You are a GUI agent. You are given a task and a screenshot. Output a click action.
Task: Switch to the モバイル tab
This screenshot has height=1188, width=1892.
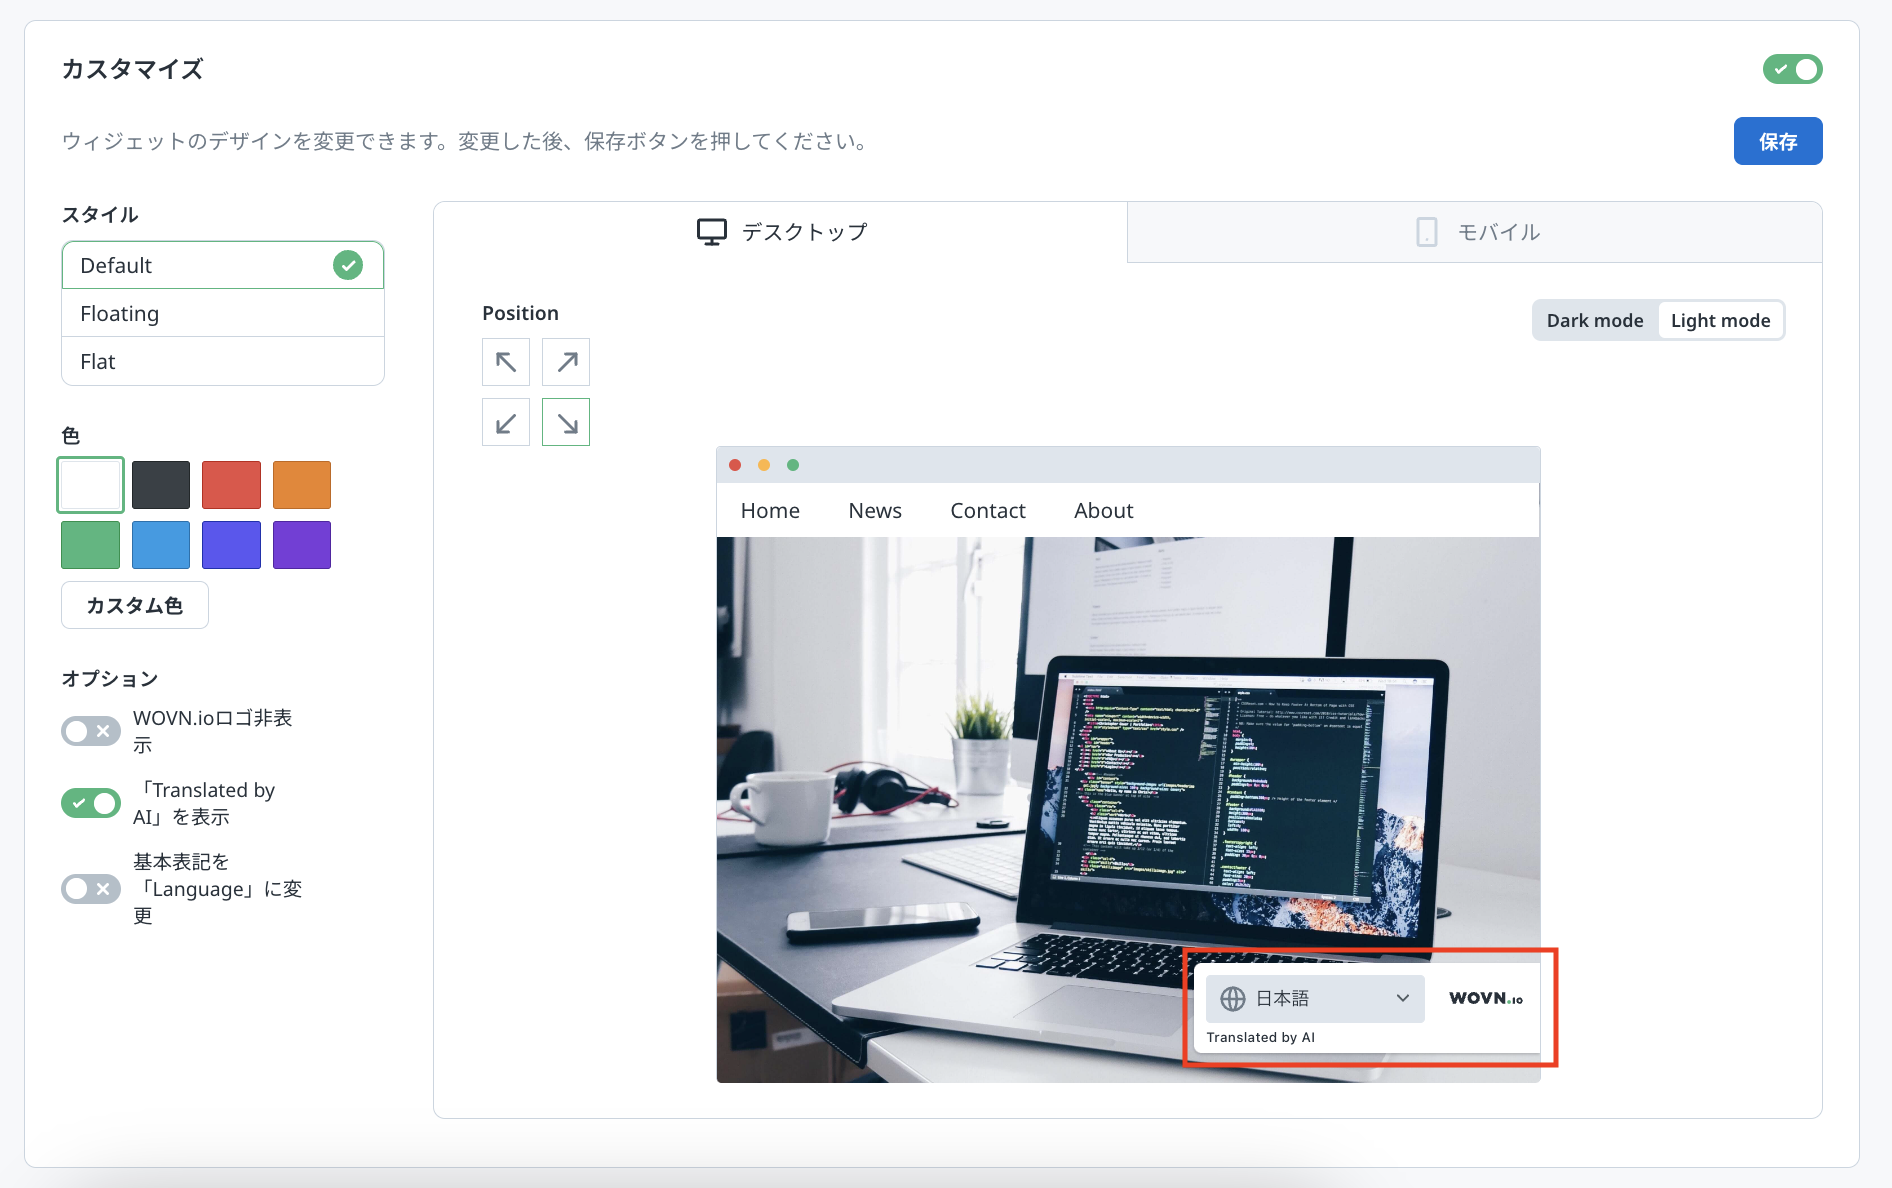[x=1476, y=232]
